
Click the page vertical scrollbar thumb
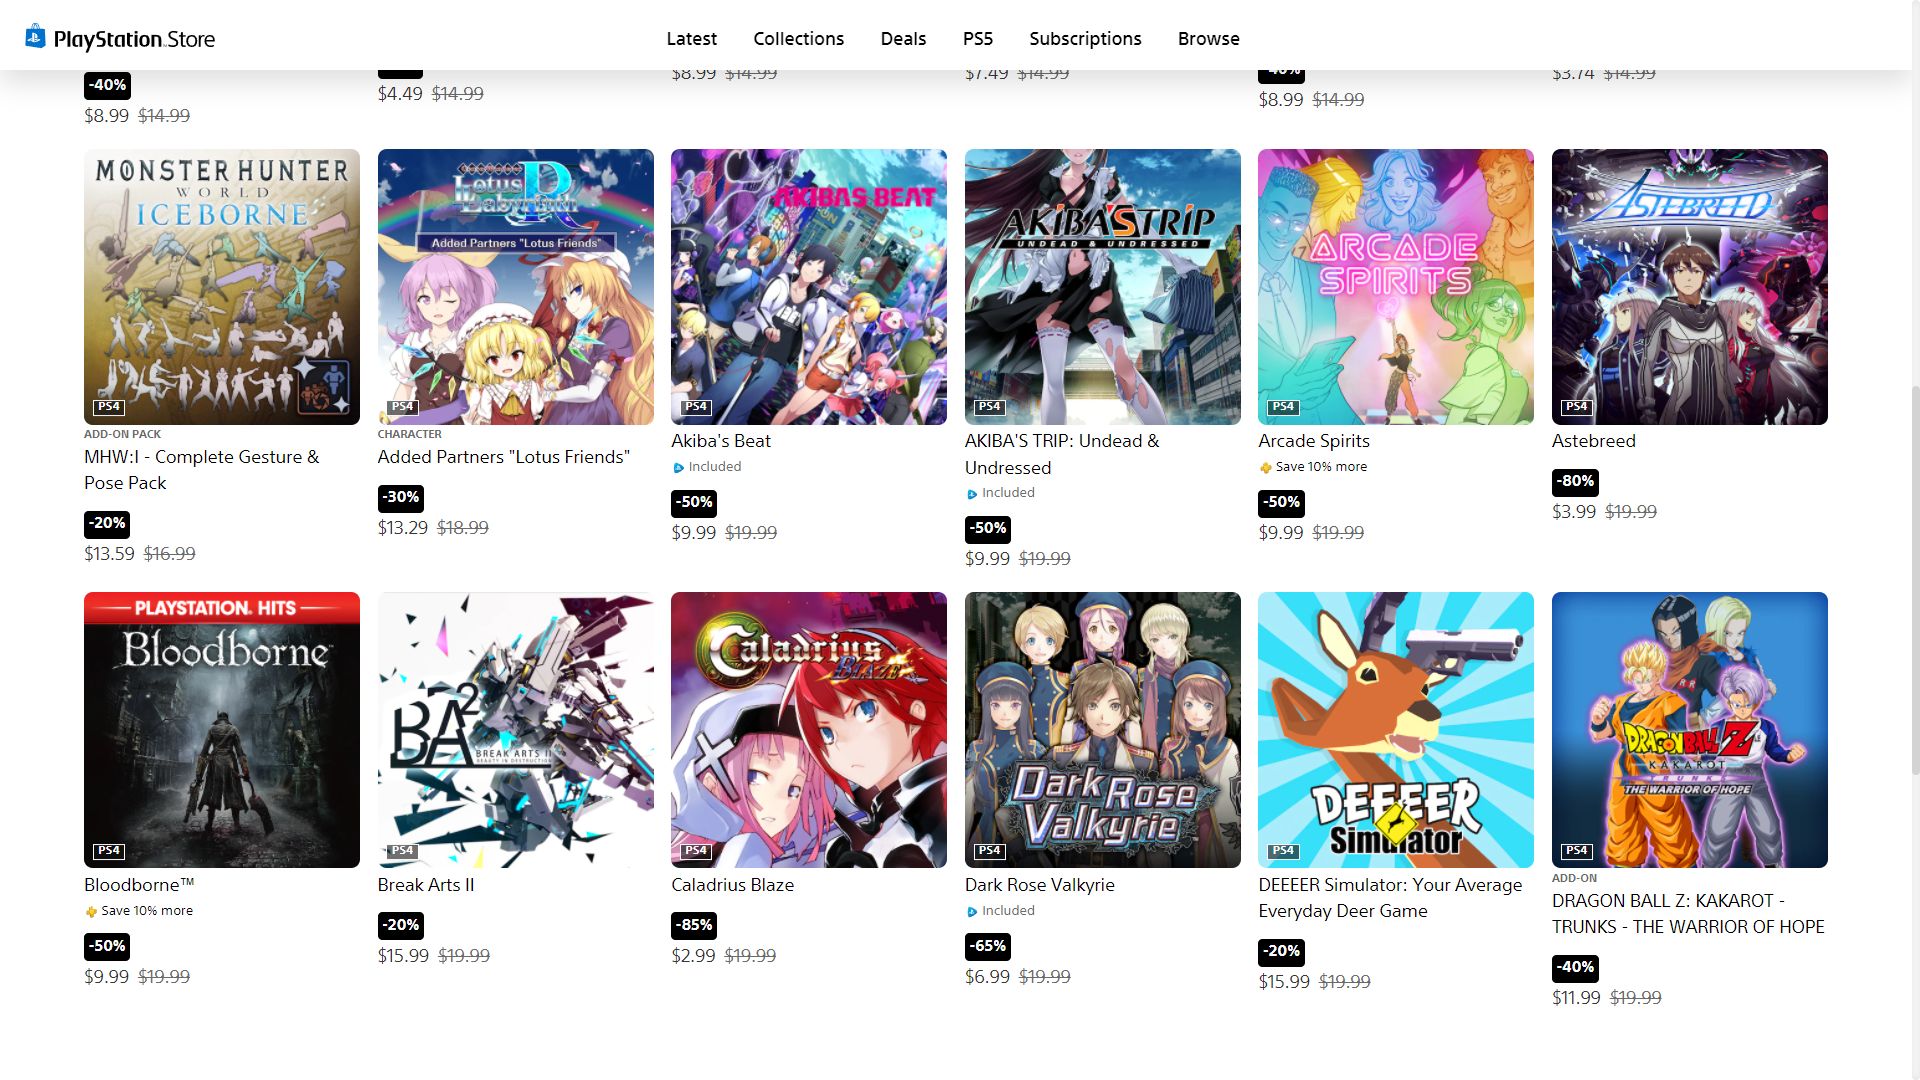pos(1914,580)
